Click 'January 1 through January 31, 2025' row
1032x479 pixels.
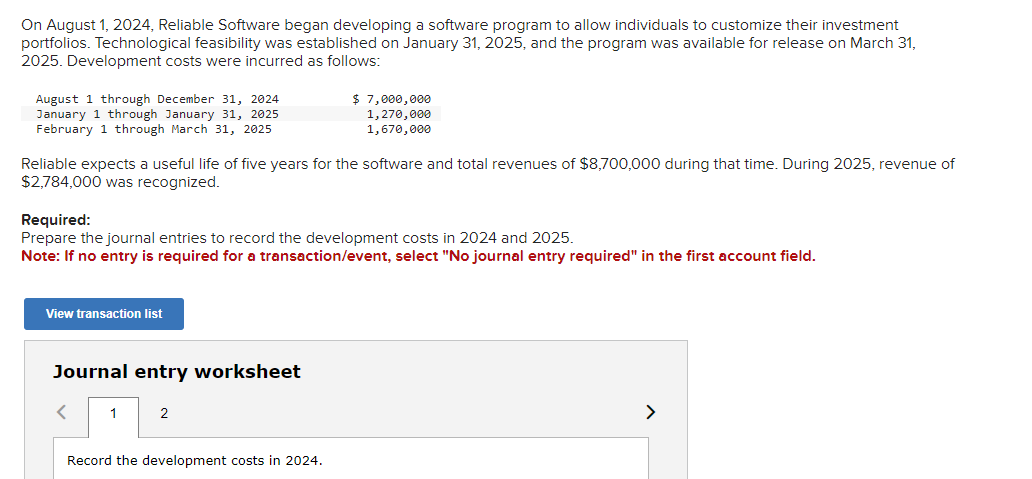231,114
